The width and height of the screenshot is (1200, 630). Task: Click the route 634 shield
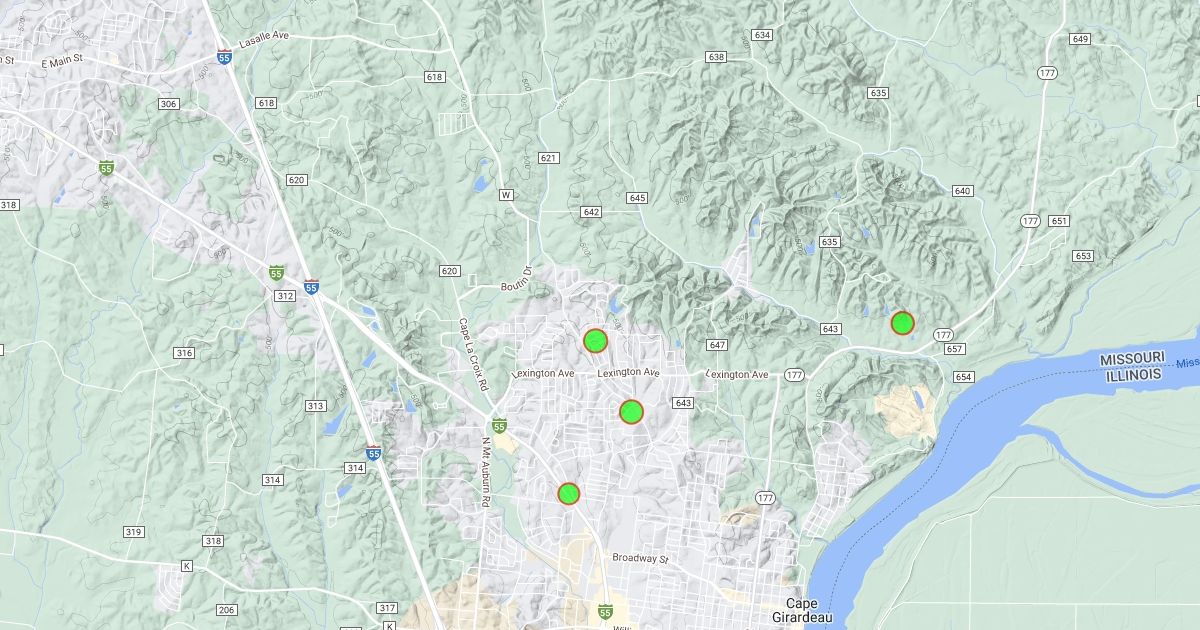pos(763,35)
